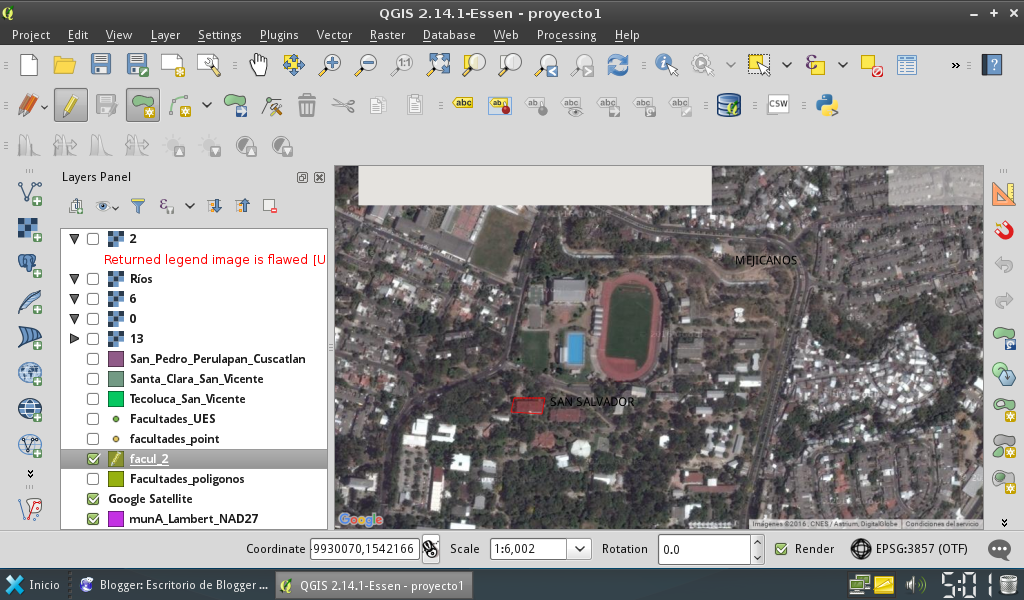Image resolution: width=1024 pixels, height=600 pixels.
Task: Collapse the Ríos layer group
Action: (74, 279)
